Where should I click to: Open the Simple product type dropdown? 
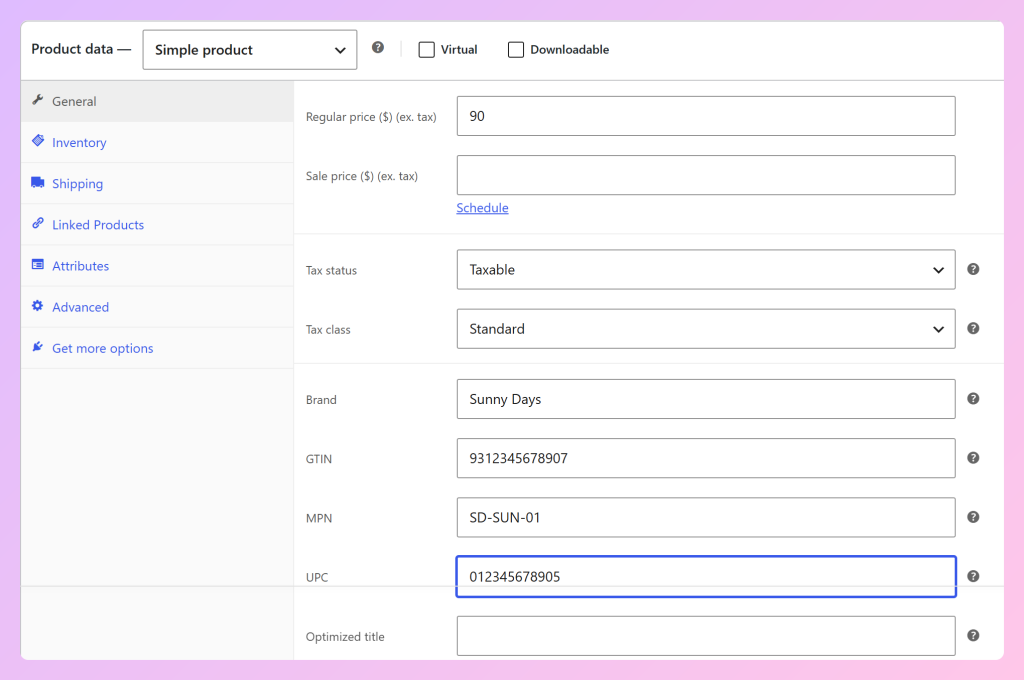pos(249,50)
